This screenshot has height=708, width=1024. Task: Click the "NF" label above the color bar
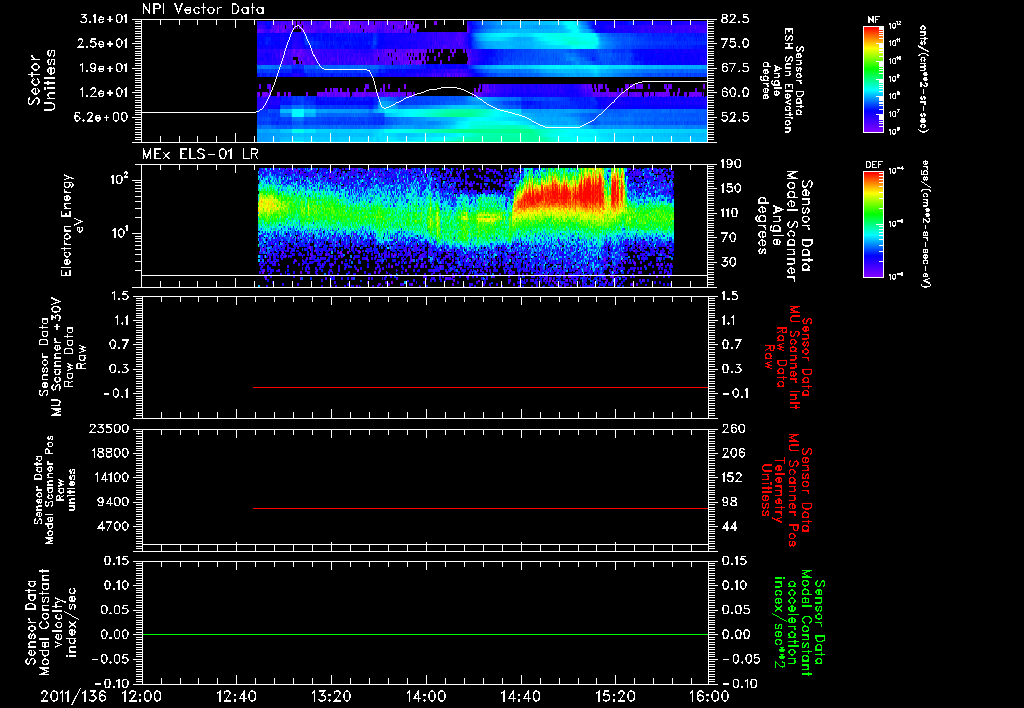[x=873, y=20]
